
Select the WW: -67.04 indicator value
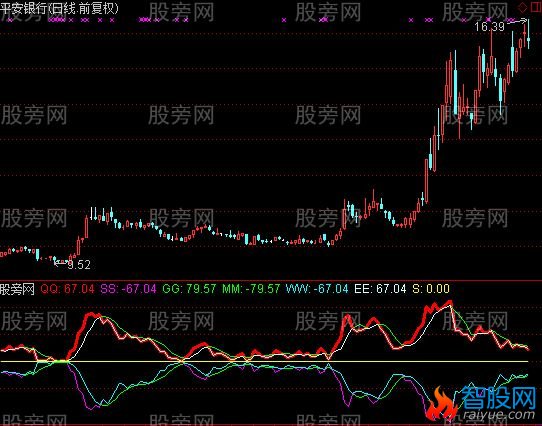pos(317,289)
